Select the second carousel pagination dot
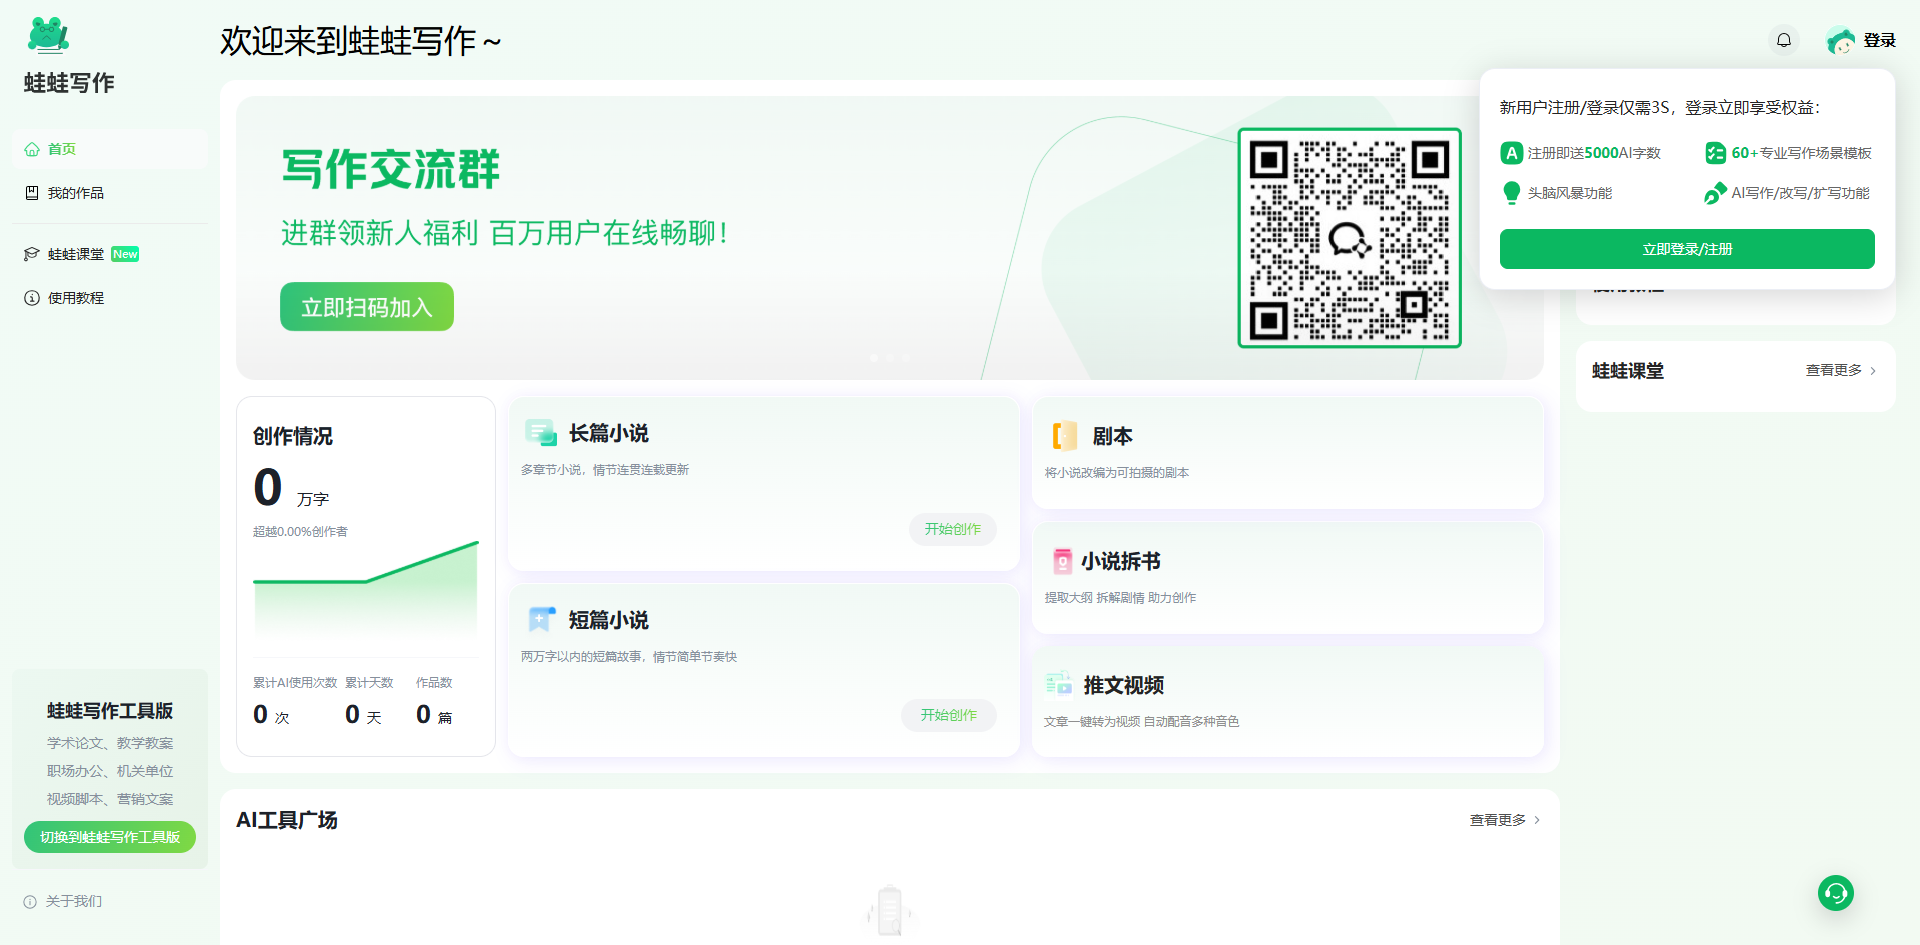This screenshot has height=945, width=1920. pyautogui.click(x=890, y=357)
